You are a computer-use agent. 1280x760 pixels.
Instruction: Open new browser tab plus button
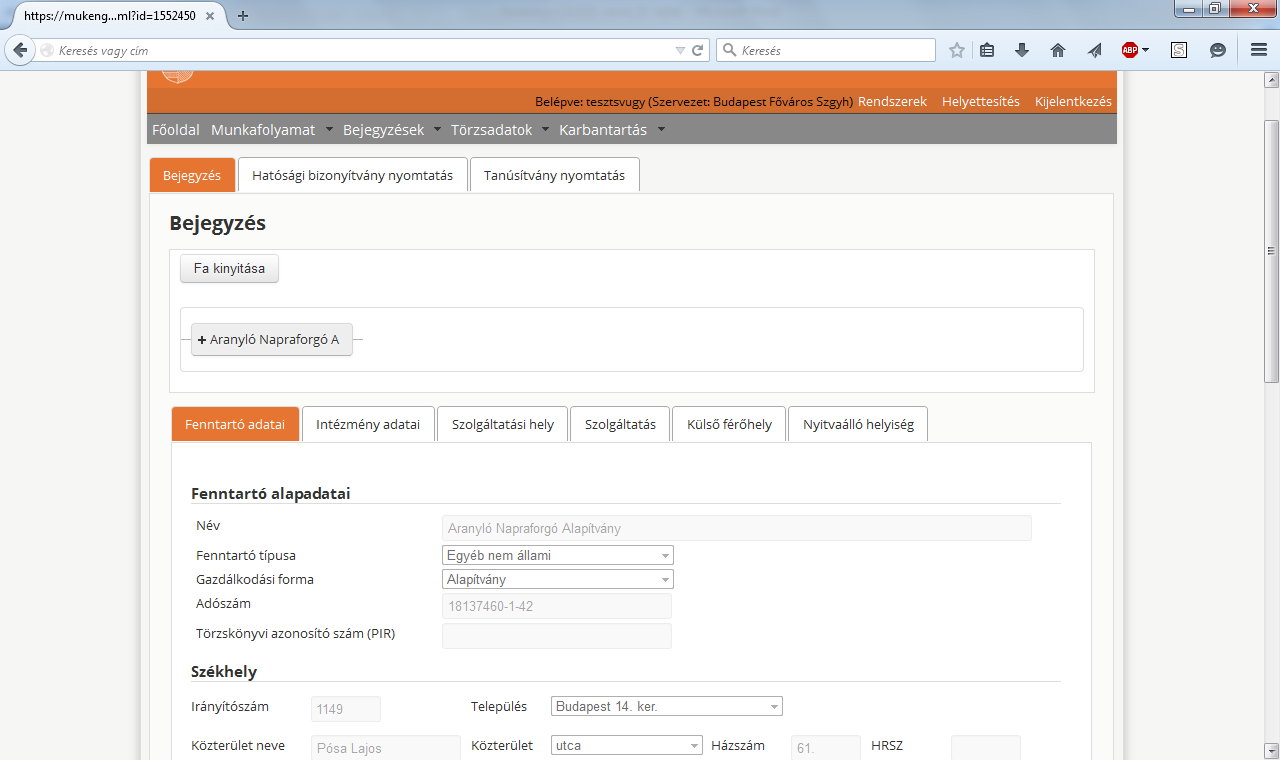(x=243, y=16)
